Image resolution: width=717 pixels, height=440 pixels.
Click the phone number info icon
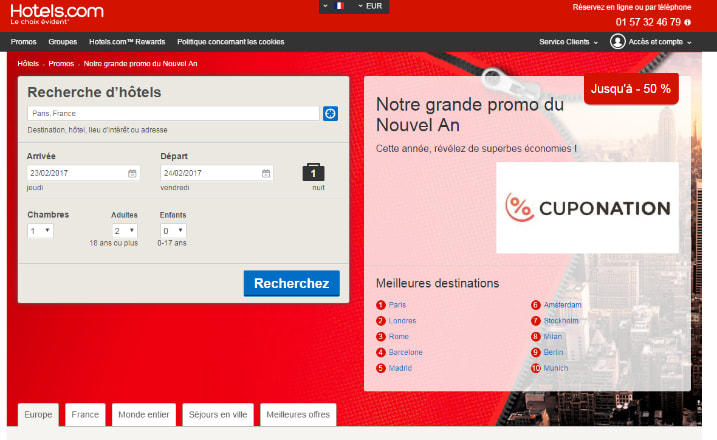[687, 22]
